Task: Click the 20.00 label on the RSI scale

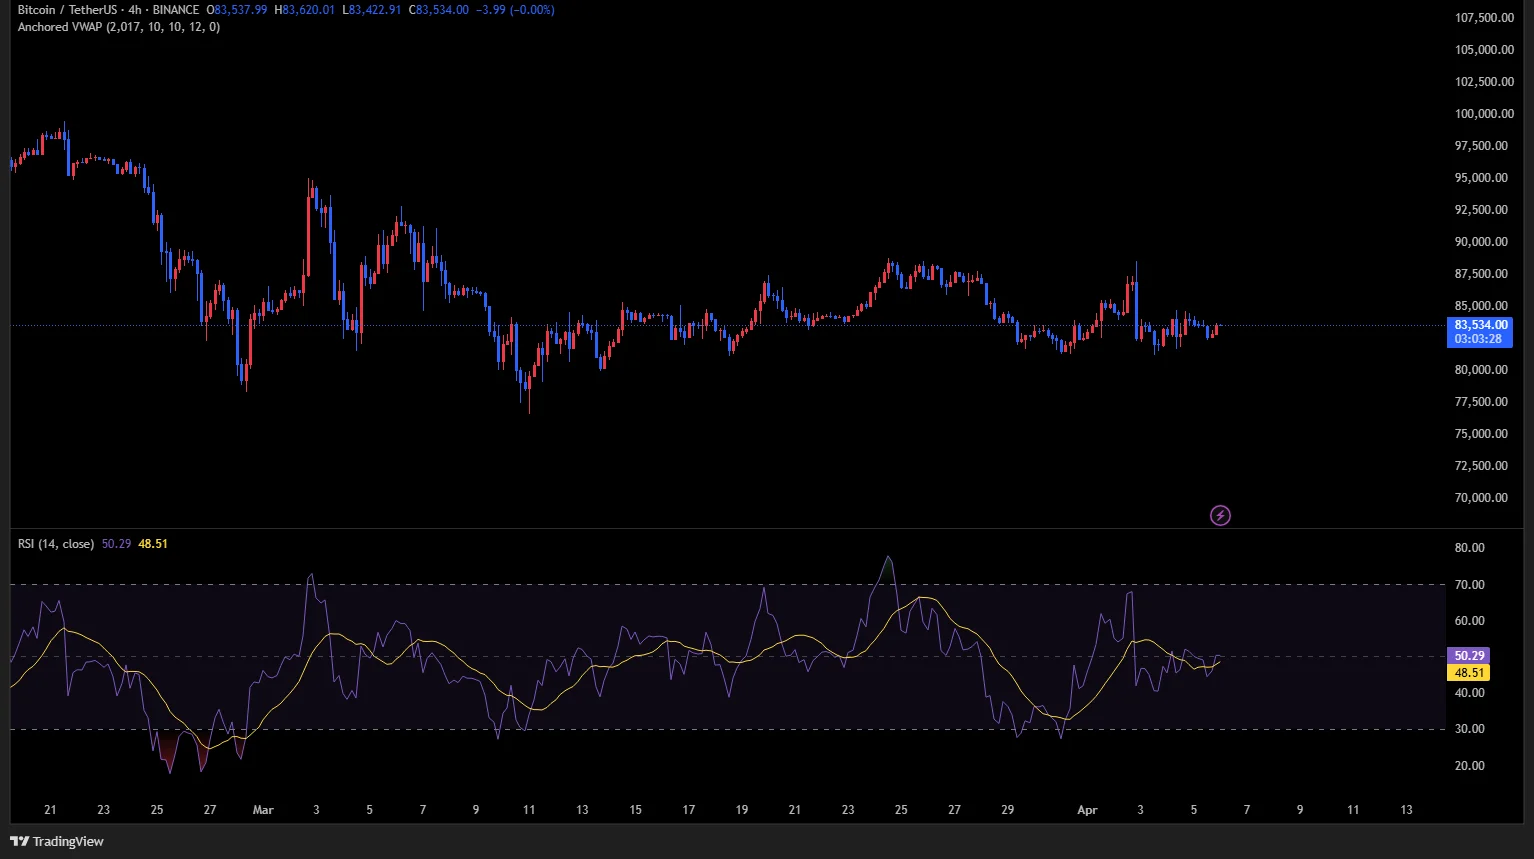Action: point(1470,766)
